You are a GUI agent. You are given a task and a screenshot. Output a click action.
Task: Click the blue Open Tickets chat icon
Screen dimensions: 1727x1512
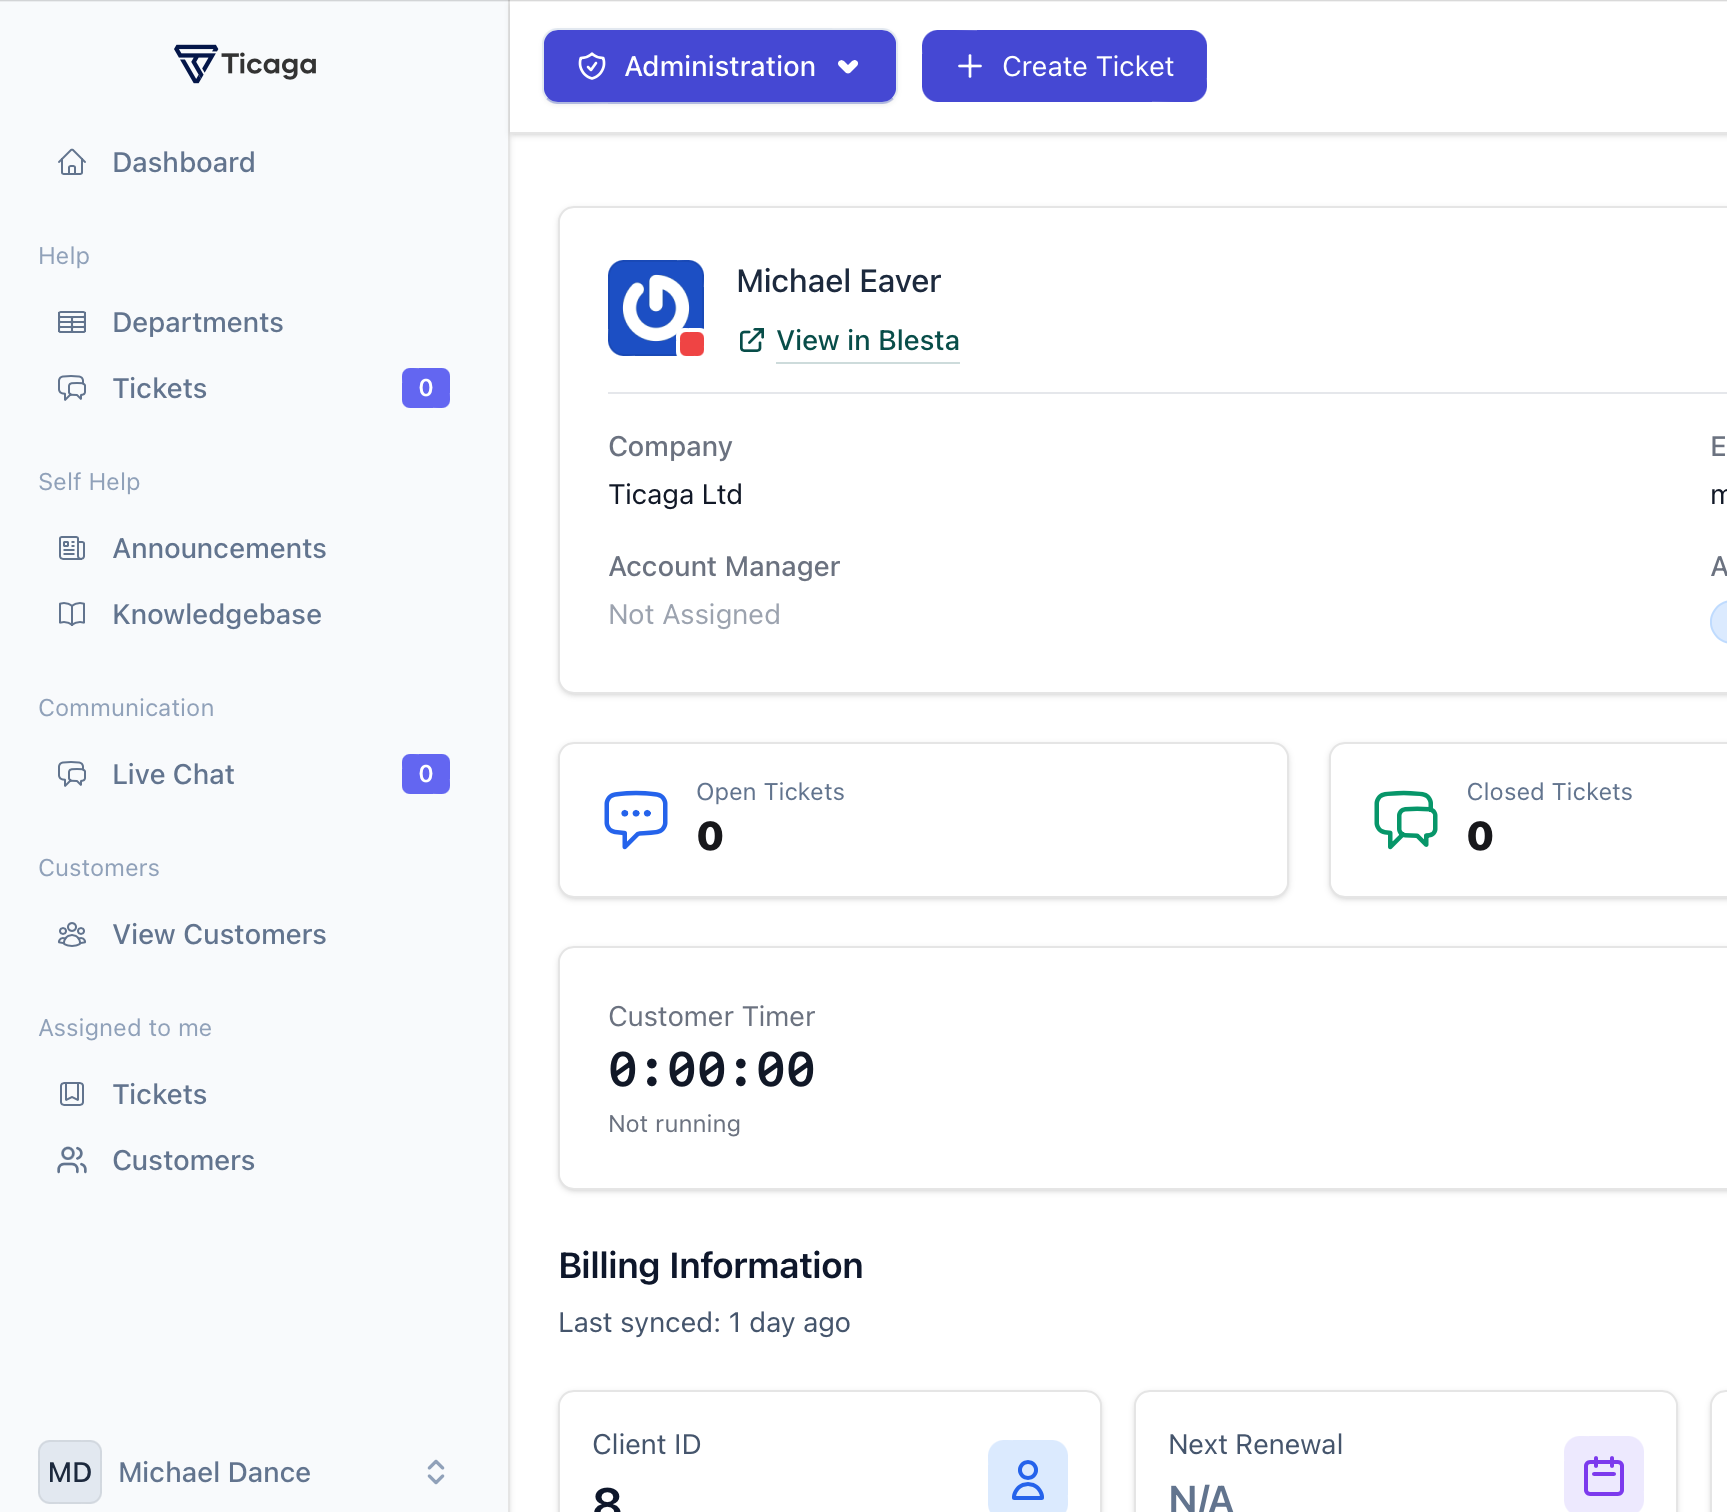(634, 818)
